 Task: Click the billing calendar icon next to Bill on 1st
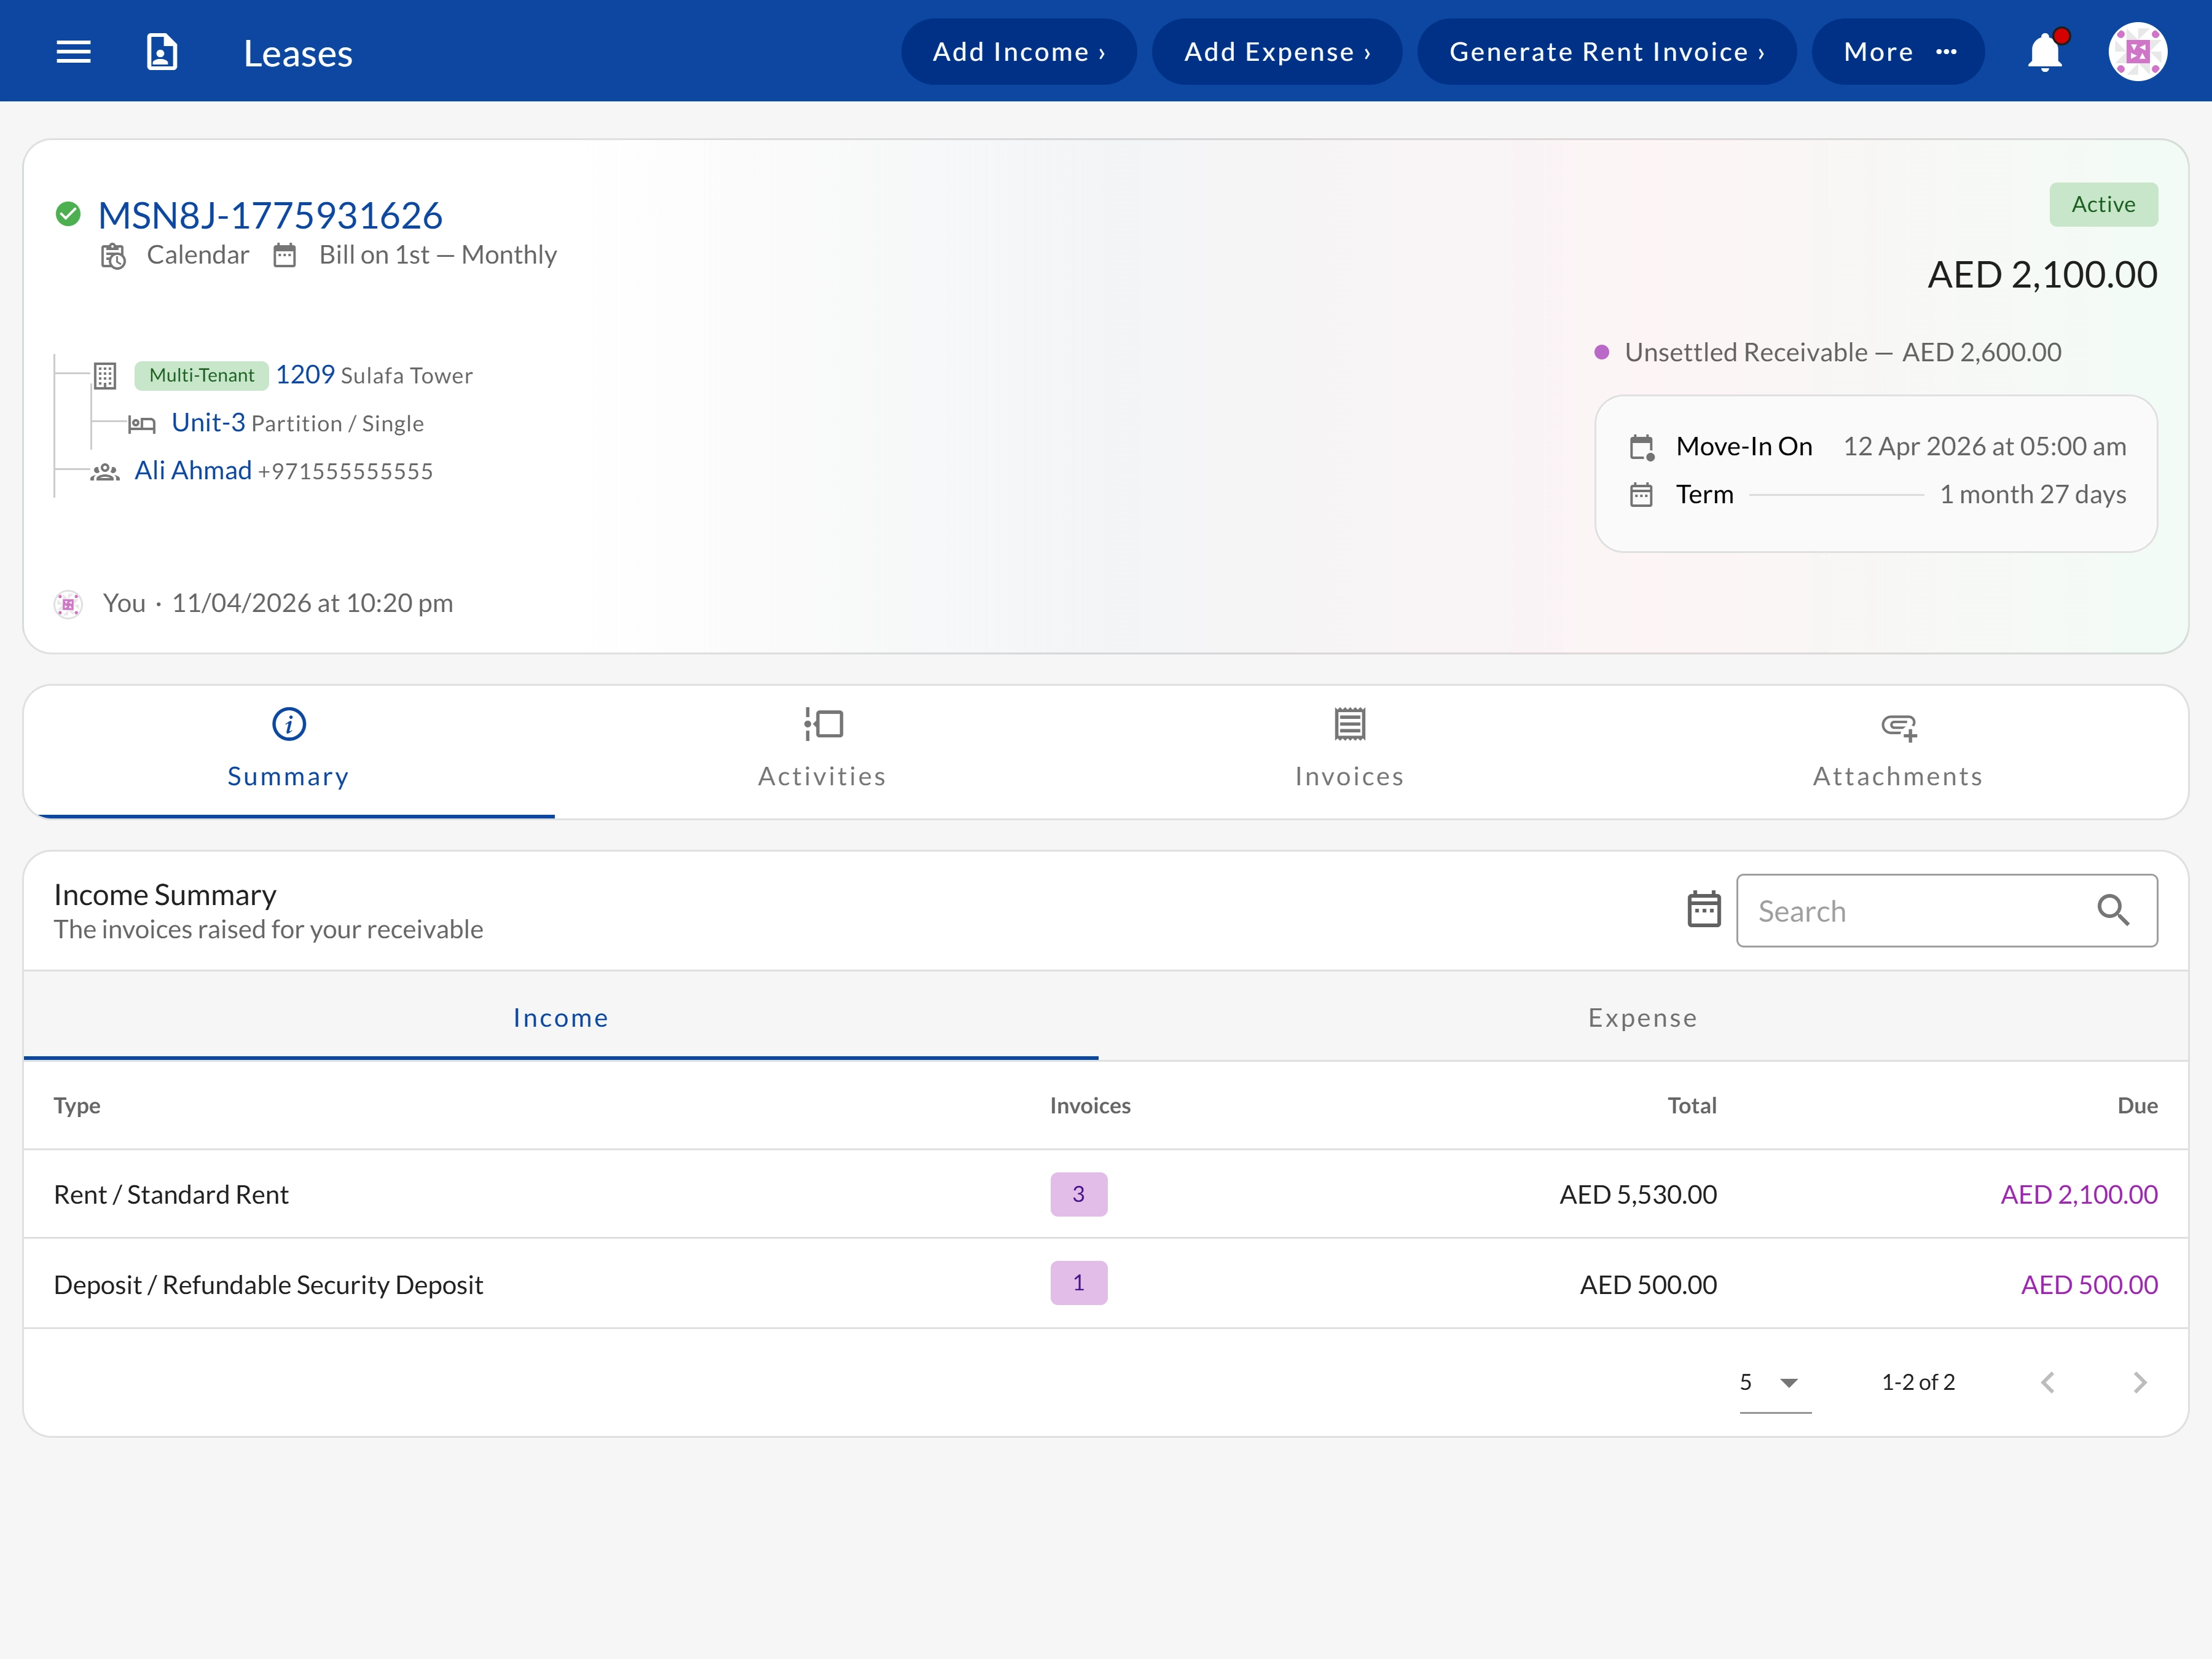(285, 256)
